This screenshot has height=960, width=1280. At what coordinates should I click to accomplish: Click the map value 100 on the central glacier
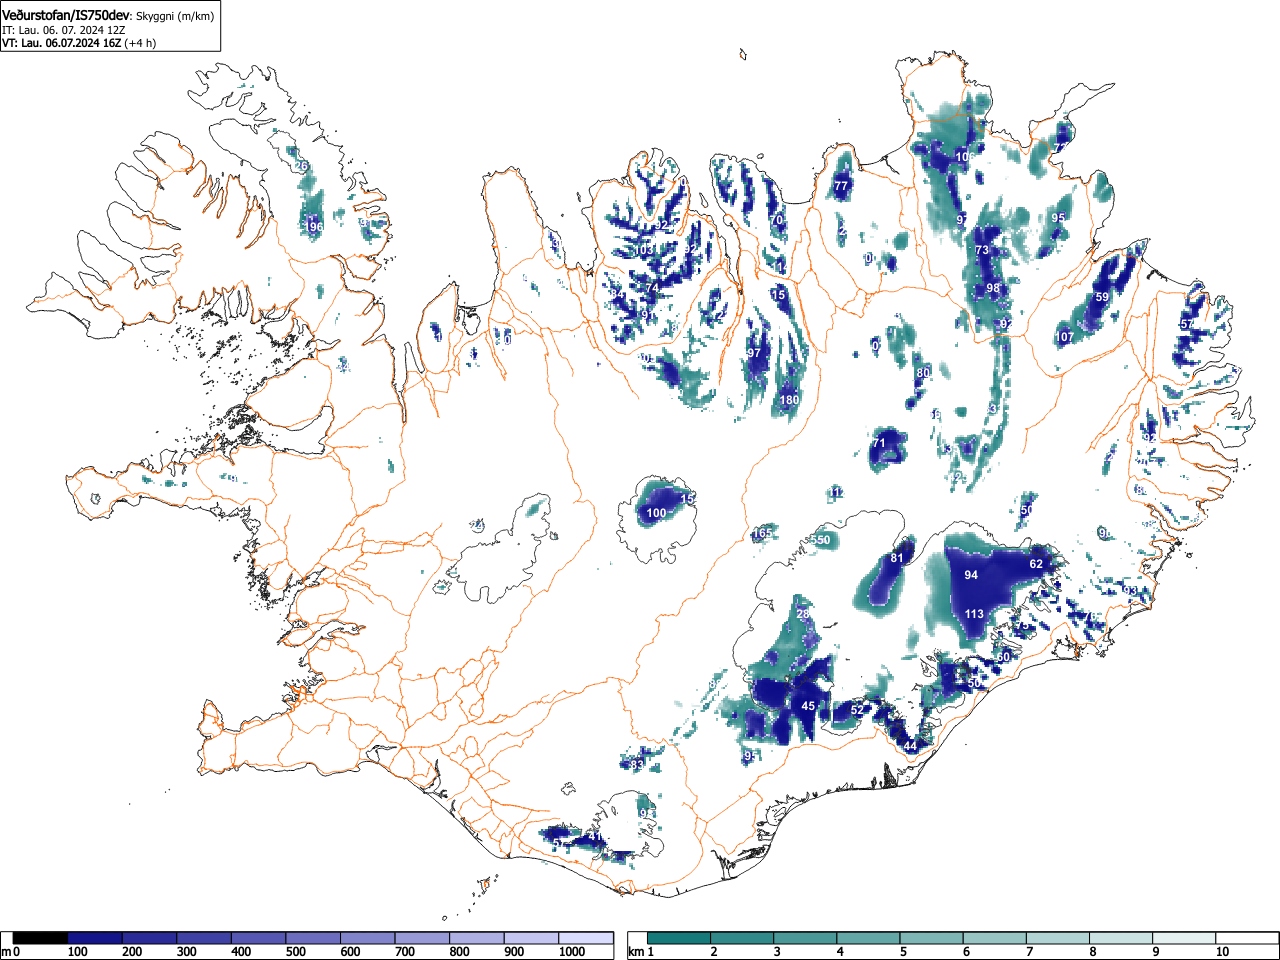point(656,513)
